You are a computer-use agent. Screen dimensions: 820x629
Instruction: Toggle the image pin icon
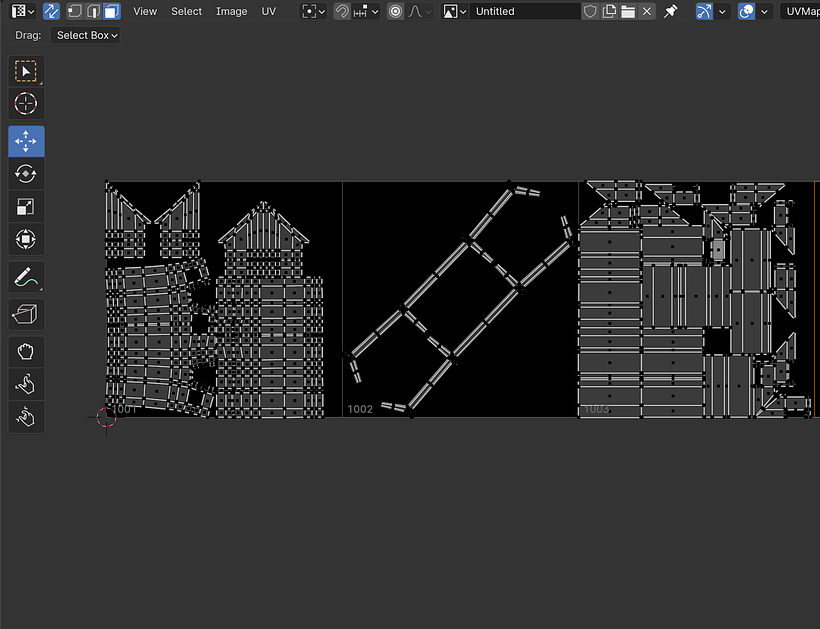click(670, 12)
